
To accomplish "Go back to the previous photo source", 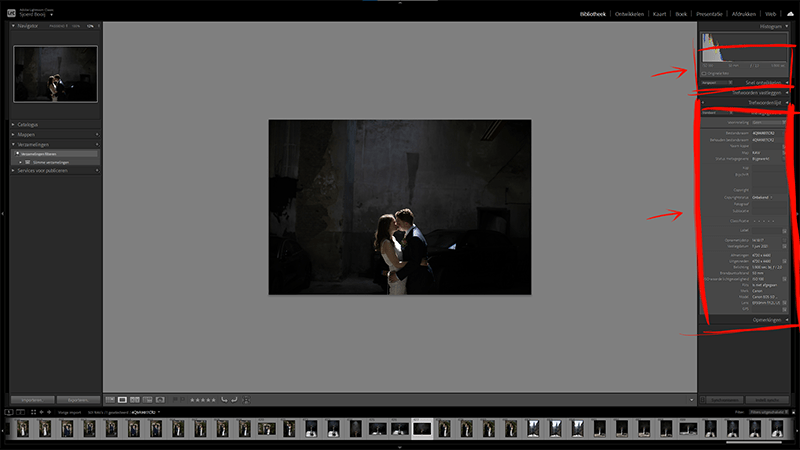I will pos(42,412).
